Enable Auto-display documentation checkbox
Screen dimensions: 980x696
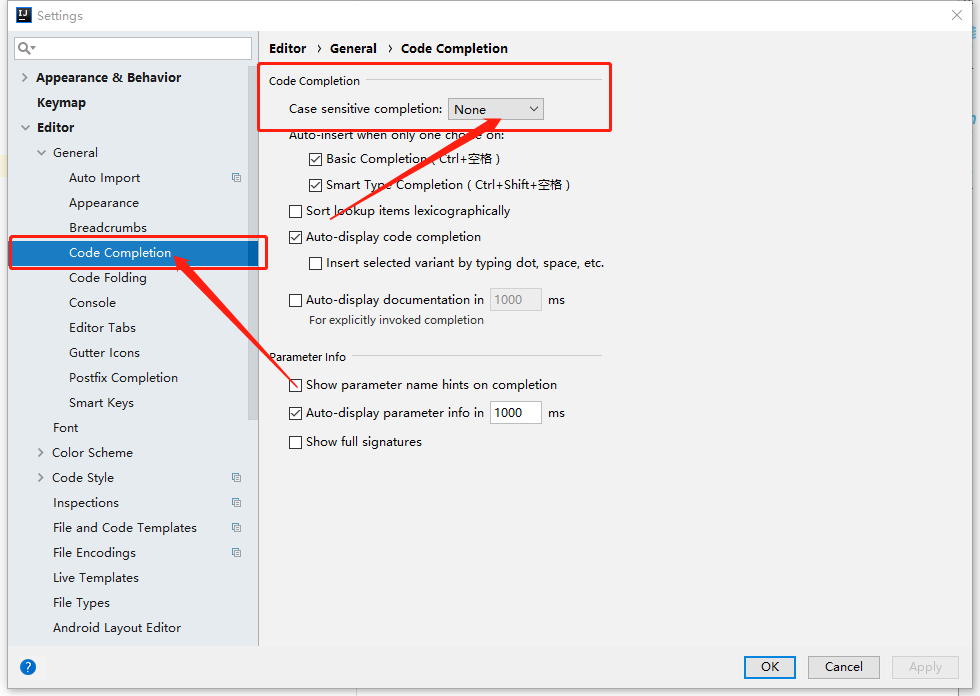coord(296,301)
